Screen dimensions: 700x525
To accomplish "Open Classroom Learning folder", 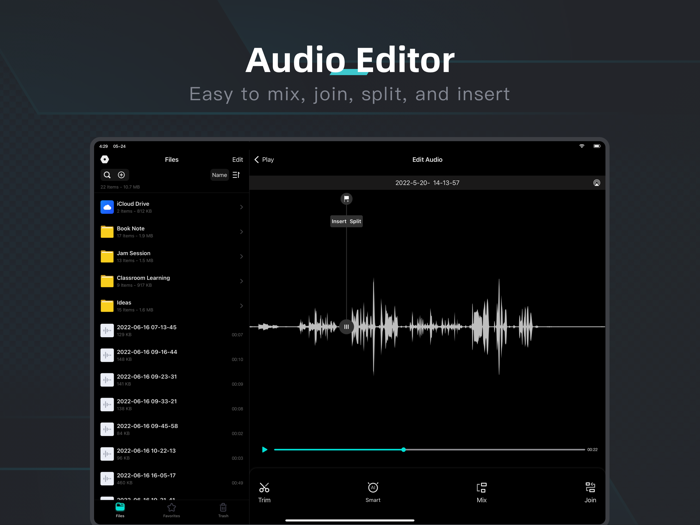I will point(171,281).
